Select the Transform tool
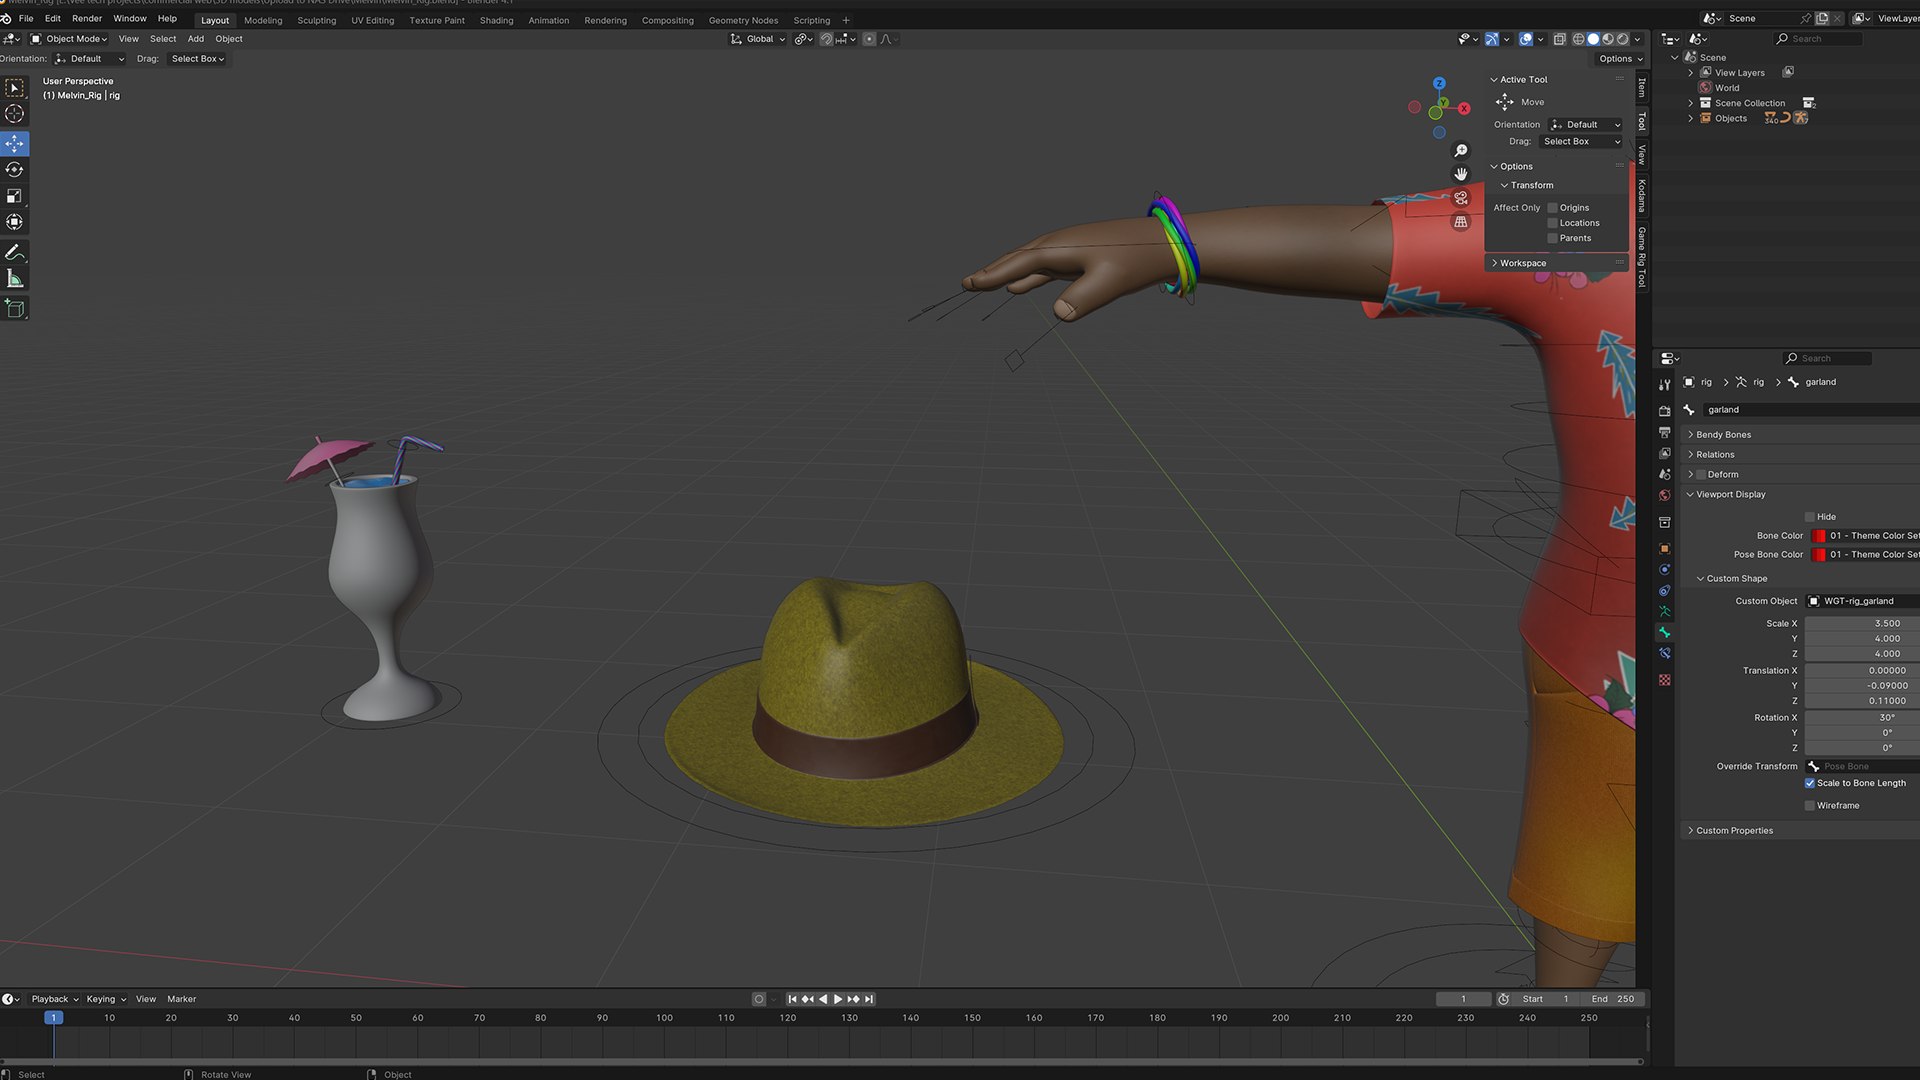Image resolution: width=1920 pixels, height=1080 pixels. tap(15, 222)
